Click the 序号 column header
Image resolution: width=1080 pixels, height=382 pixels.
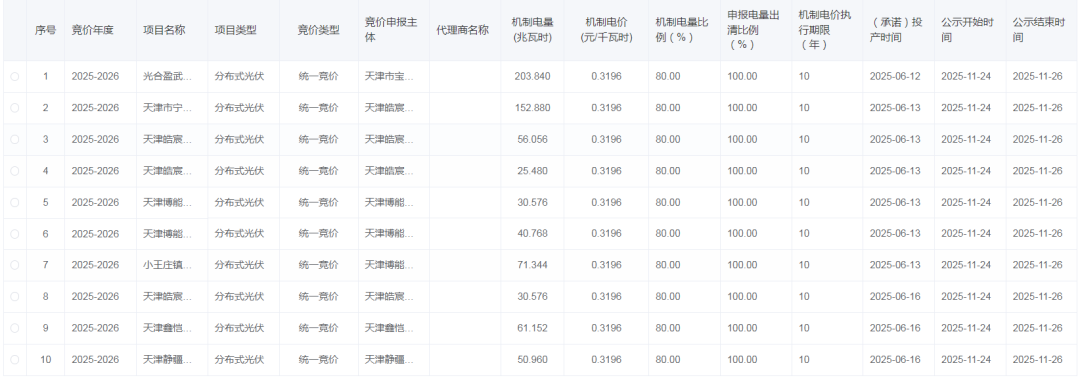tap(45, 30)
